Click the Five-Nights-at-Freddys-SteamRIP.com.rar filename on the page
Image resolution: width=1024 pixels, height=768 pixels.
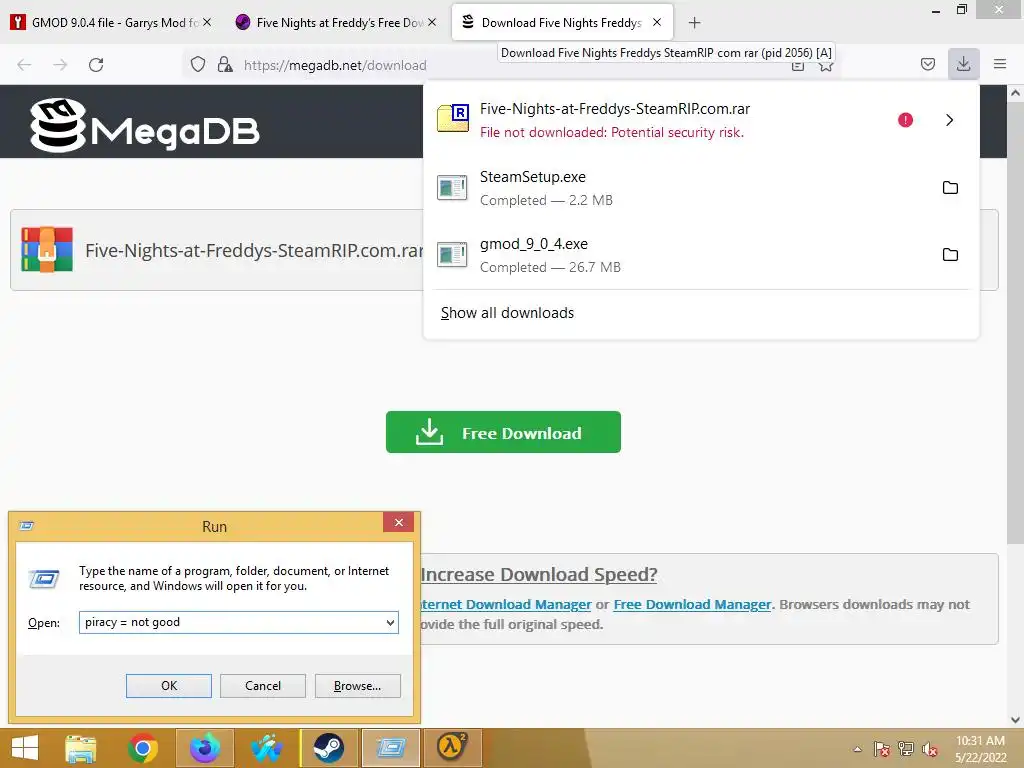coord(255,251)
